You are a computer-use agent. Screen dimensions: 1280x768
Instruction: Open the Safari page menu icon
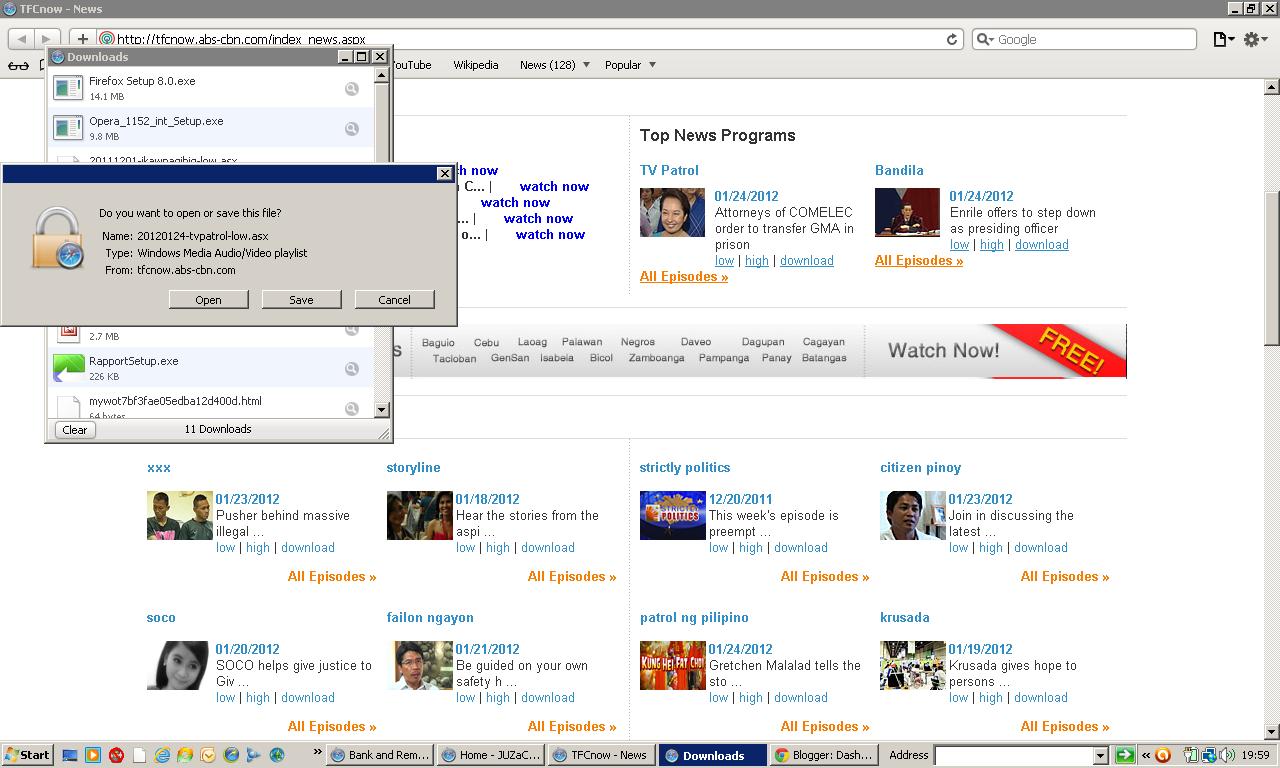[x=1224, y=39]
